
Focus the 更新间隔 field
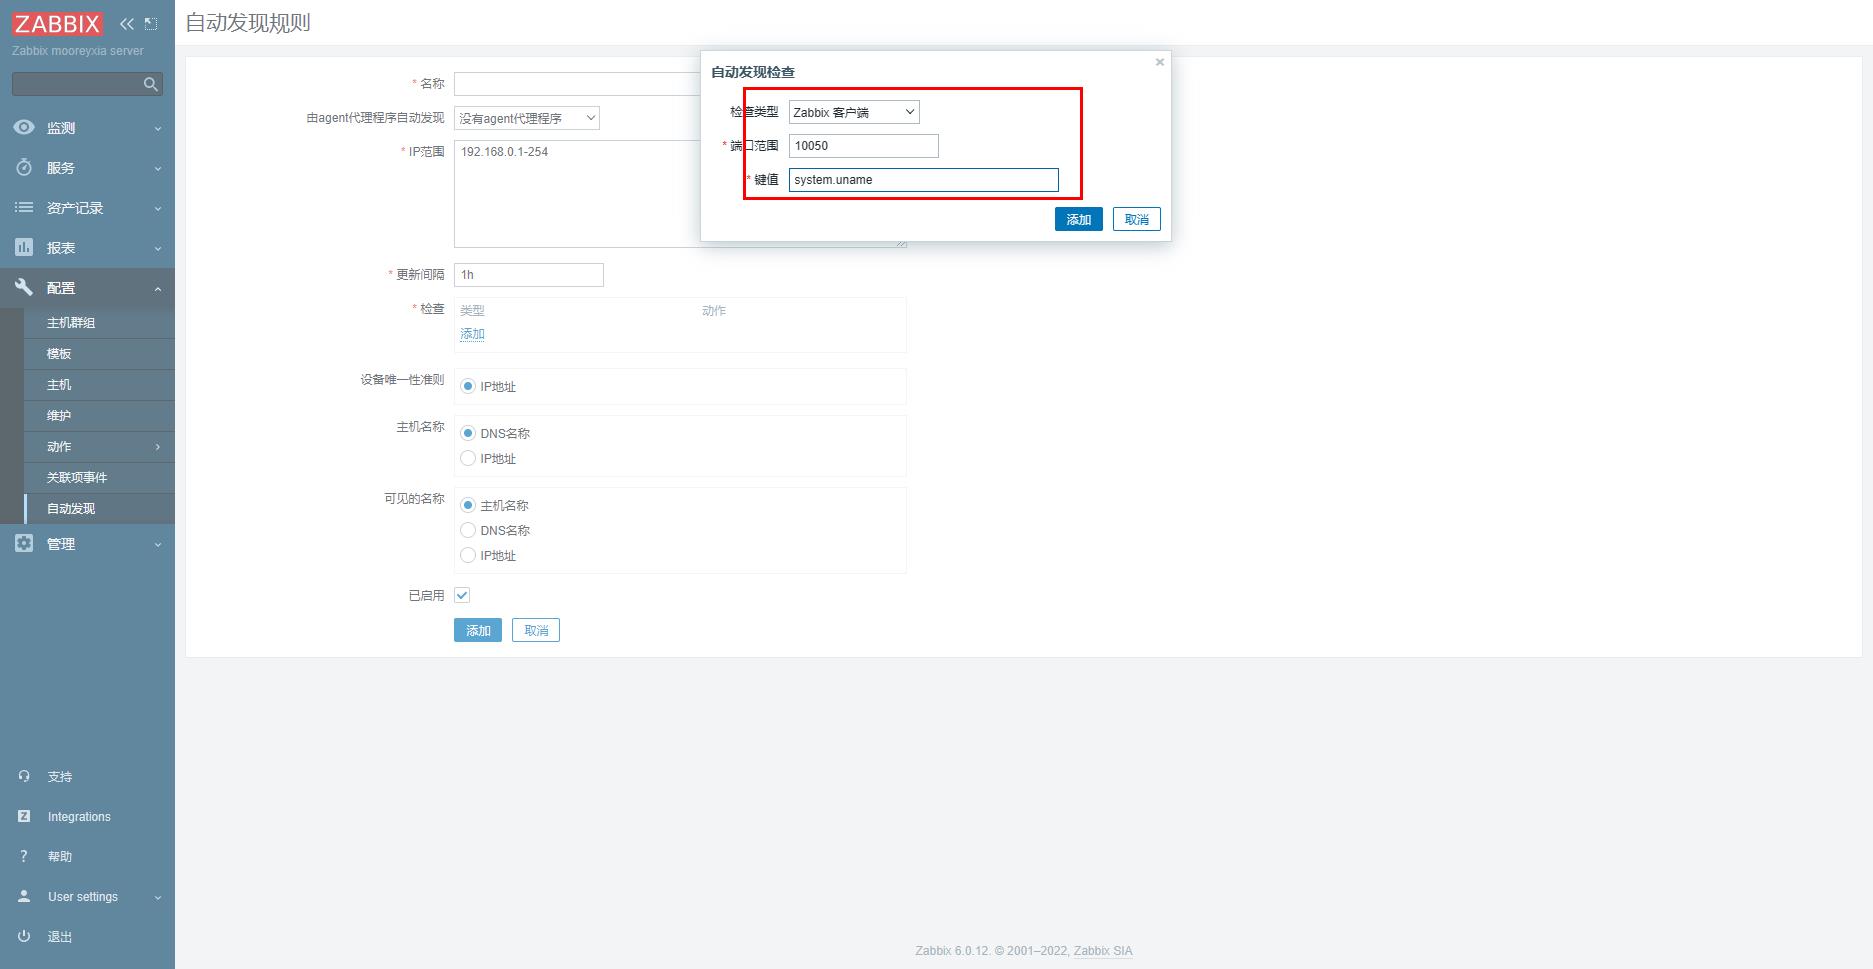click(x=529, y=275)
